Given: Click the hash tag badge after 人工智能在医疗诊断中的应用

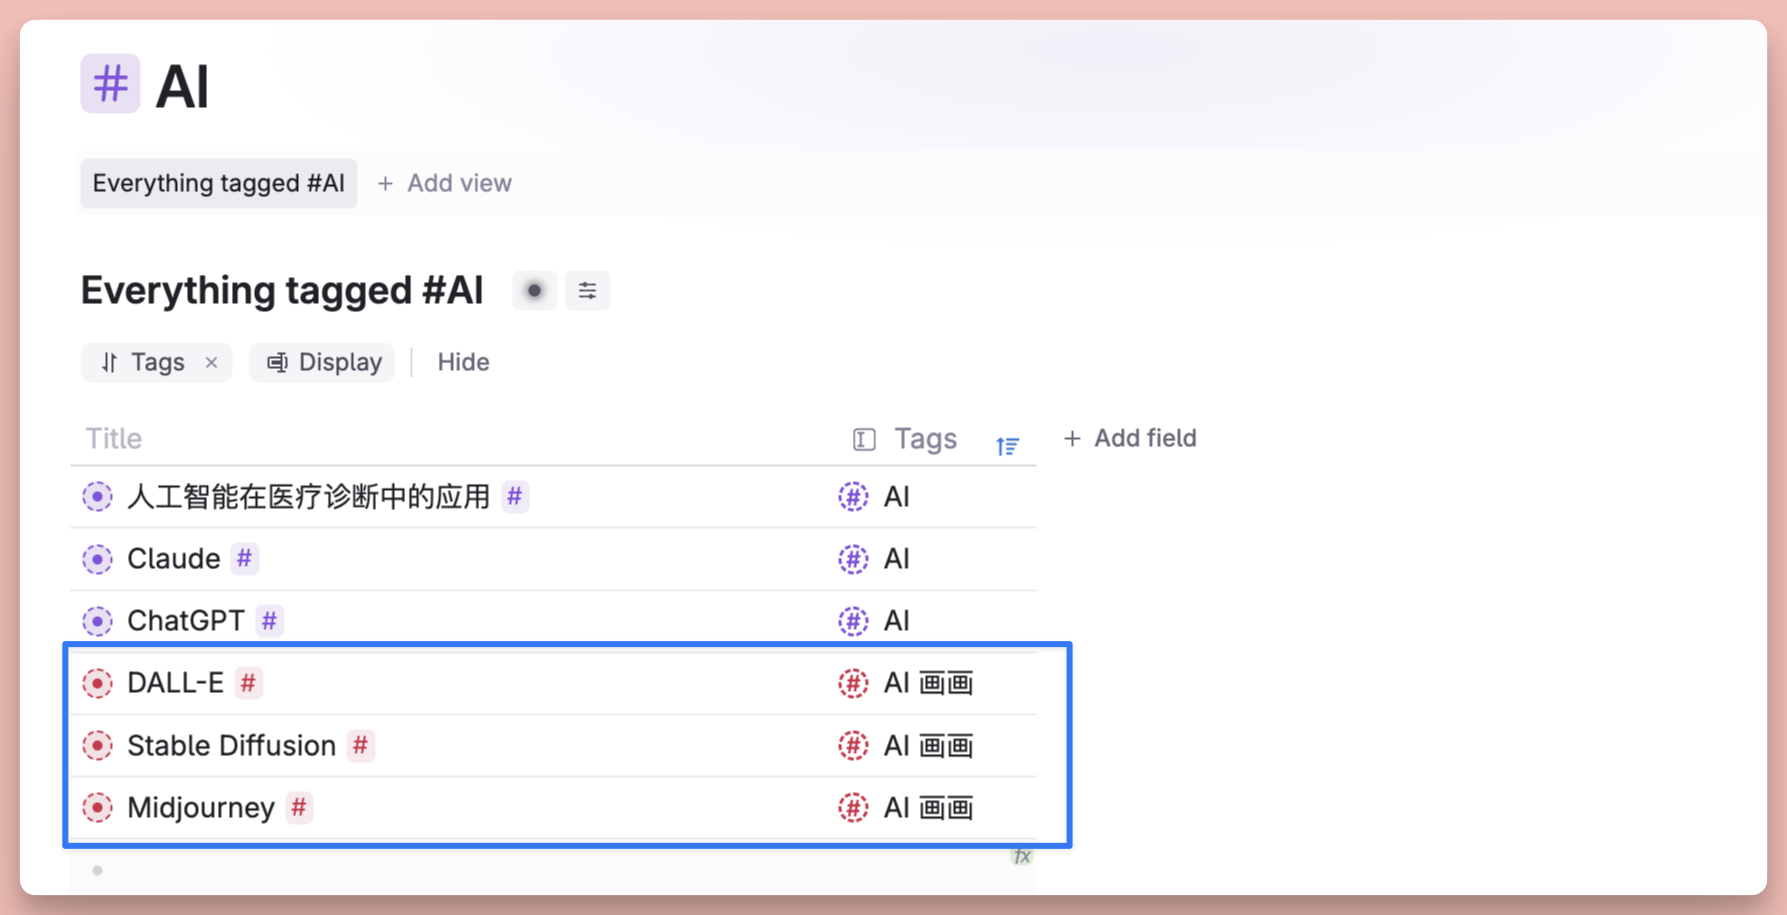Looking at the screenshot, I should point(515,496).
